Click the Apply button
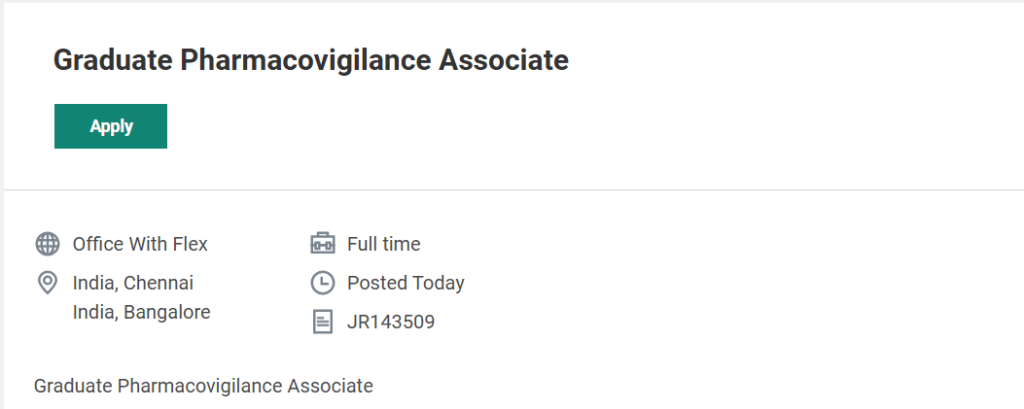Viewport: 1024px width, 409px height. [110, 126]
